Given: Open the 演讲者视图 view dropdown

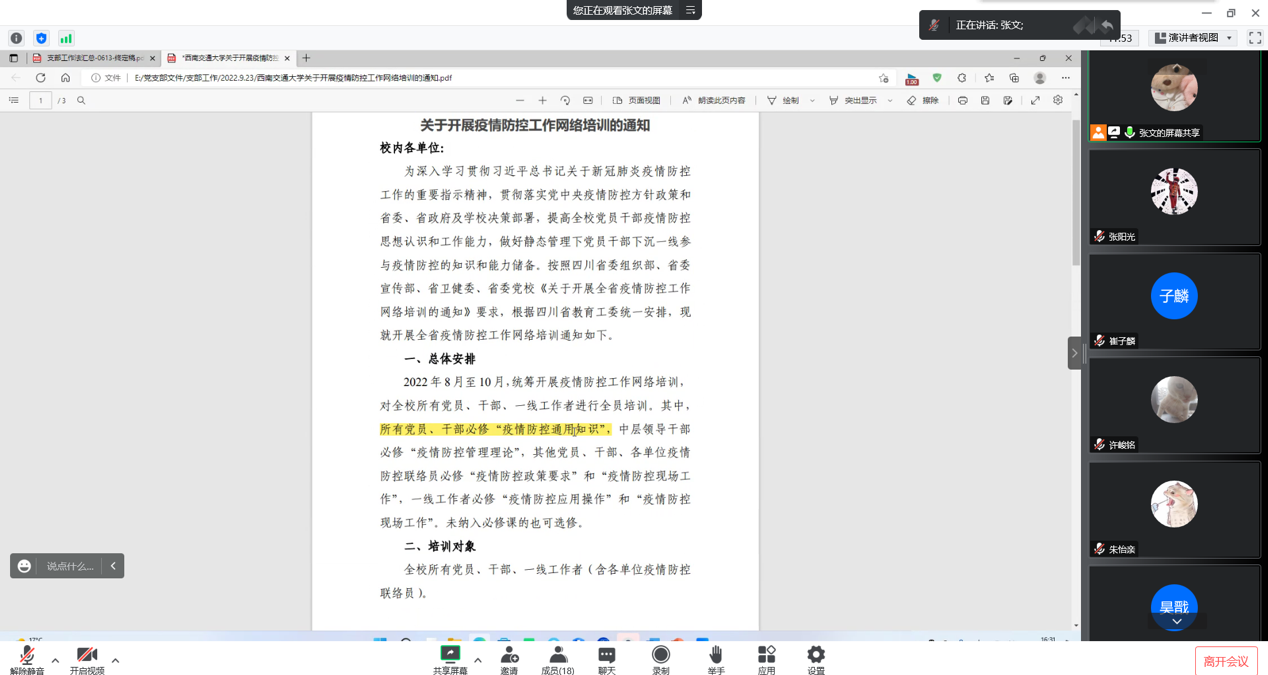Looking at the screenshot, I should pos(1194,38).
